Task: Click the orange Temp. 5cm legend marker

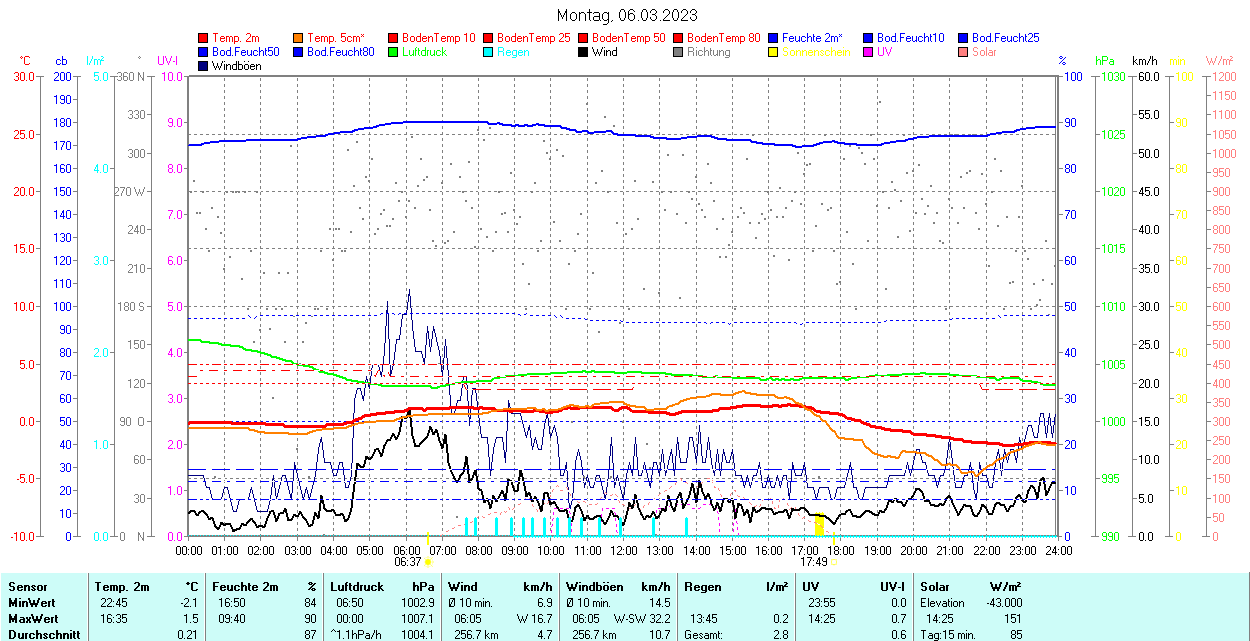Action: click(x=299, y=38)
